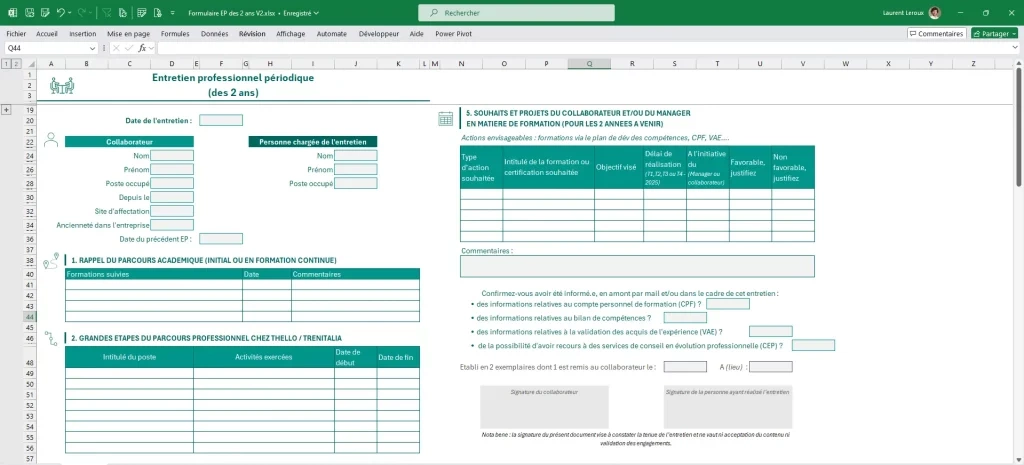Open the undo history dropdown arrow

(x=70, y=12)
